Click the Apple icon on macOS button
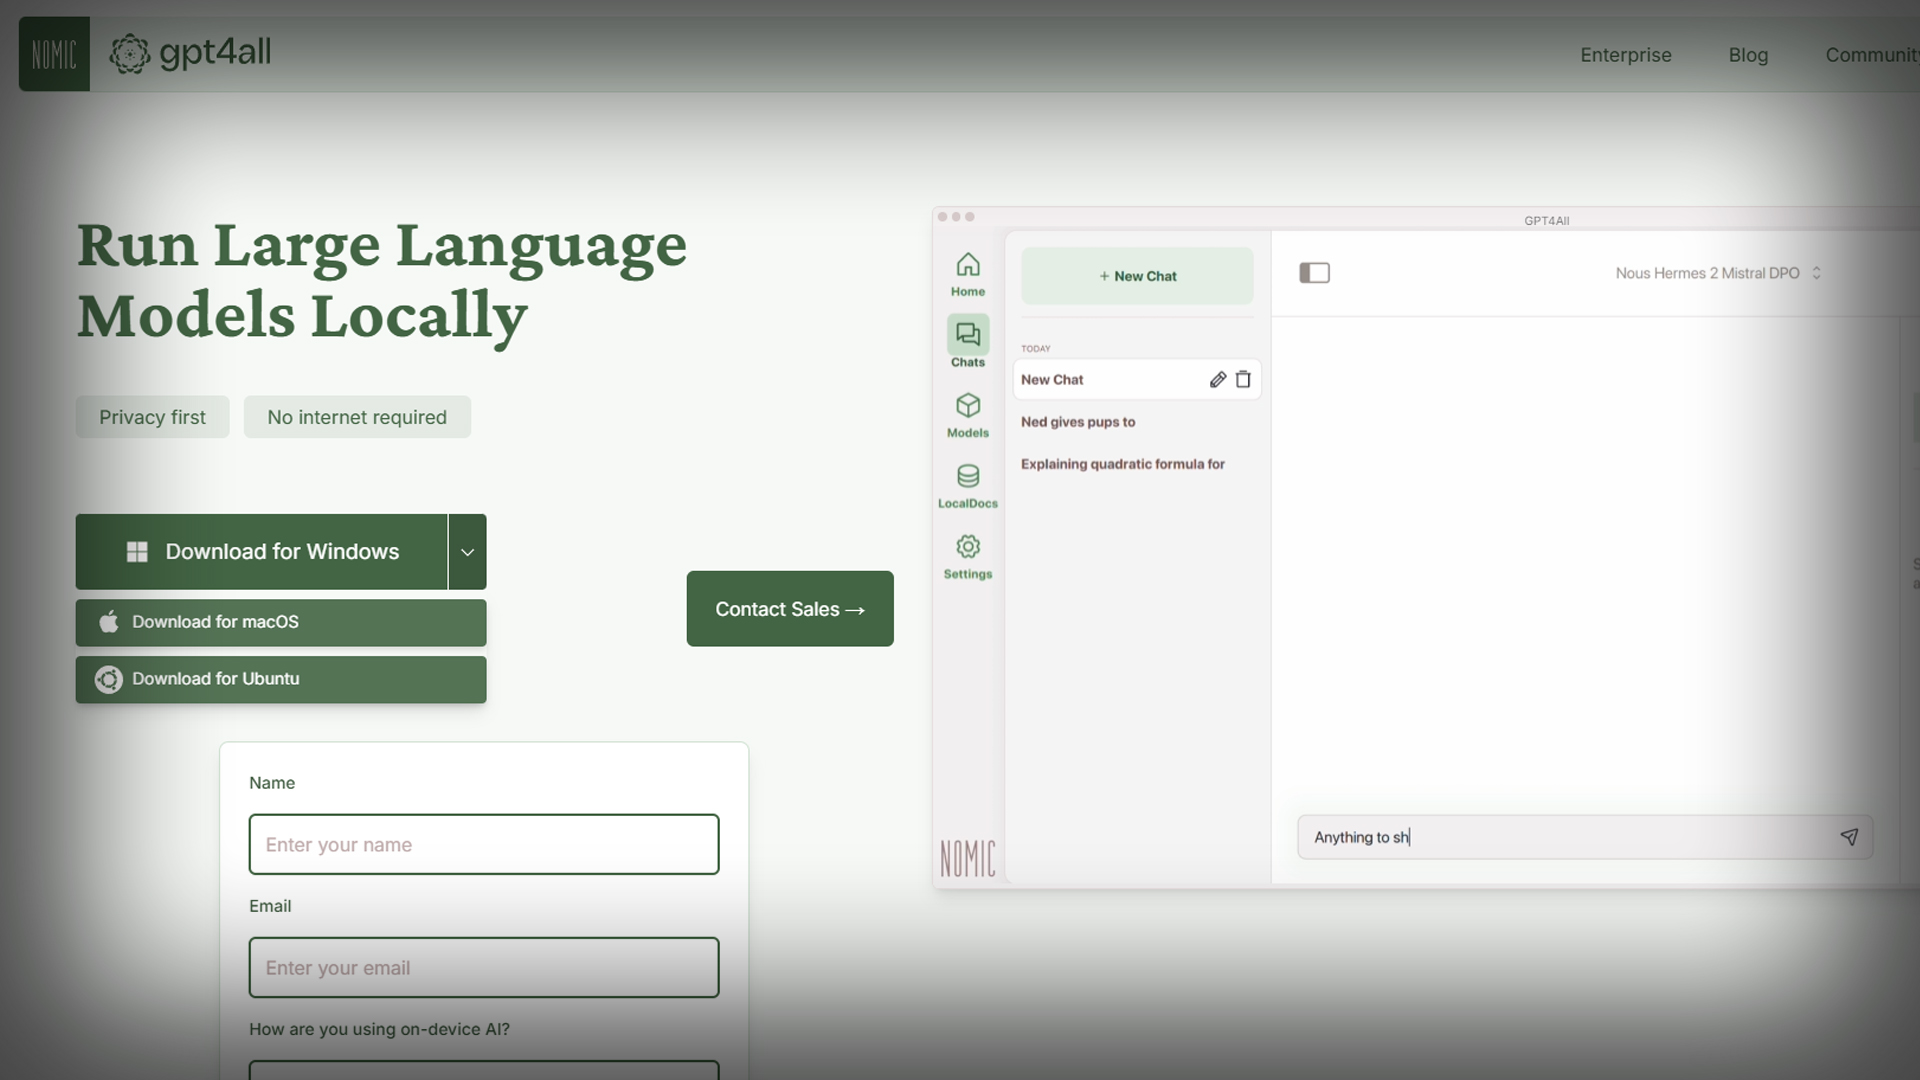The image size is (1920, 1080). click(109, 622)
